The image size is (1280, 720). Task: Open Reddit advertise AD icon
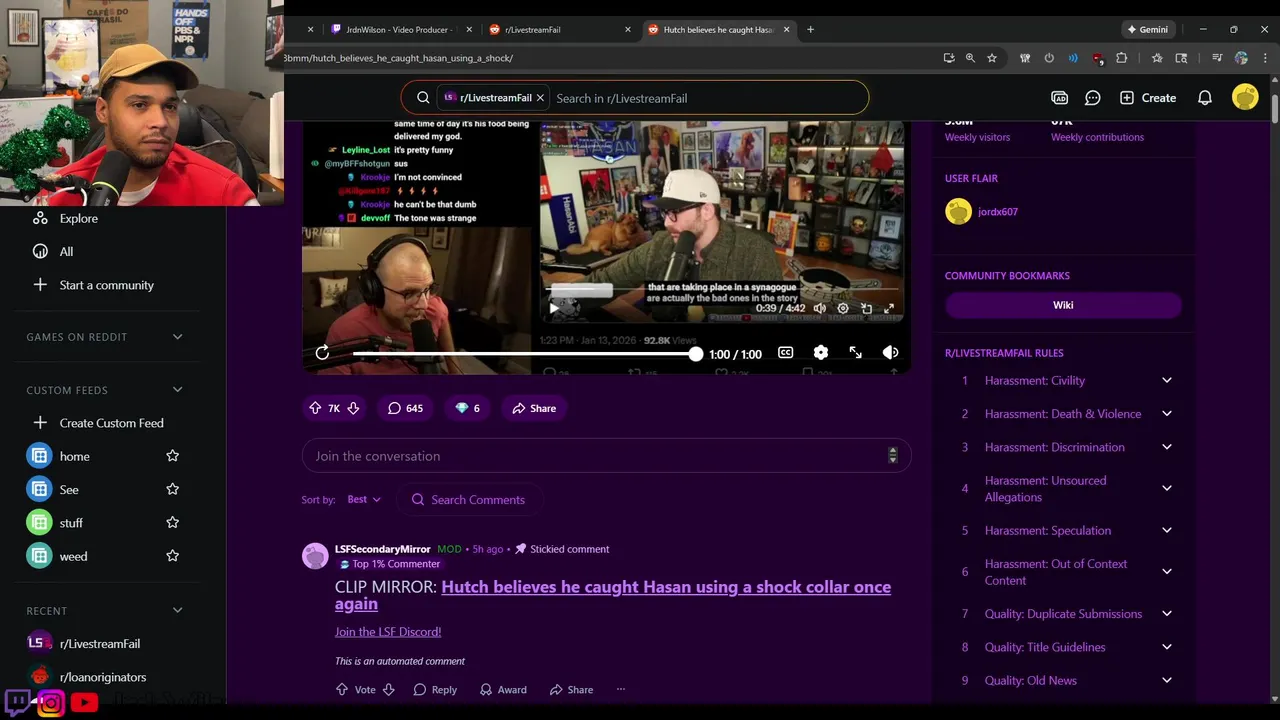[1059, 98]
